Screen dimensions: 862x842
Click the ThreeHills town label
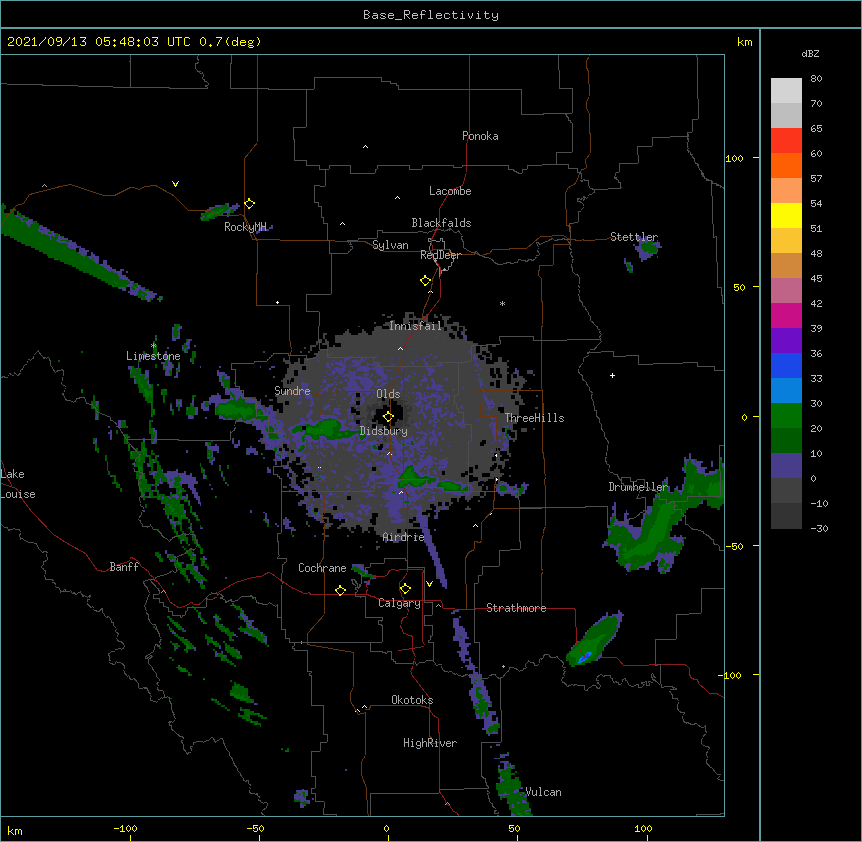534,418
